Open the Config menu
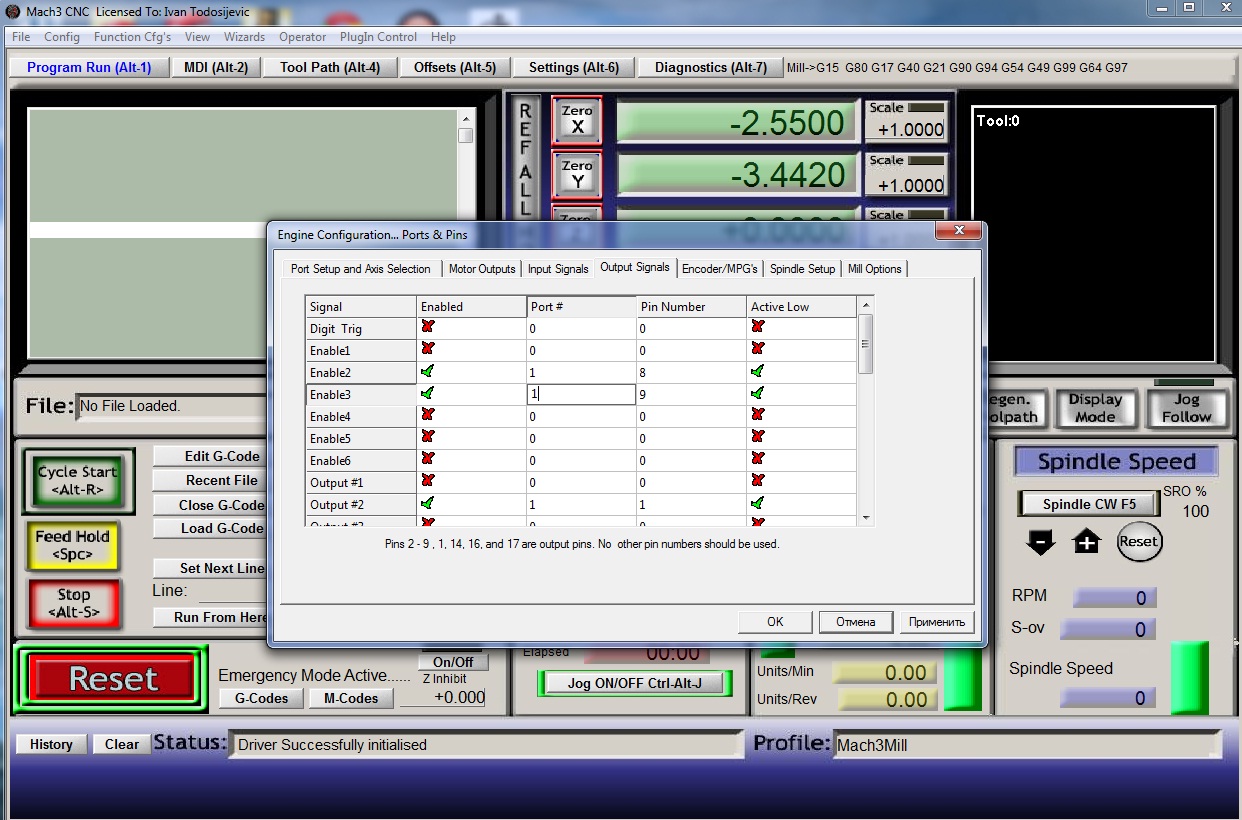The image size is (1242, 820). tap(62, 37)
